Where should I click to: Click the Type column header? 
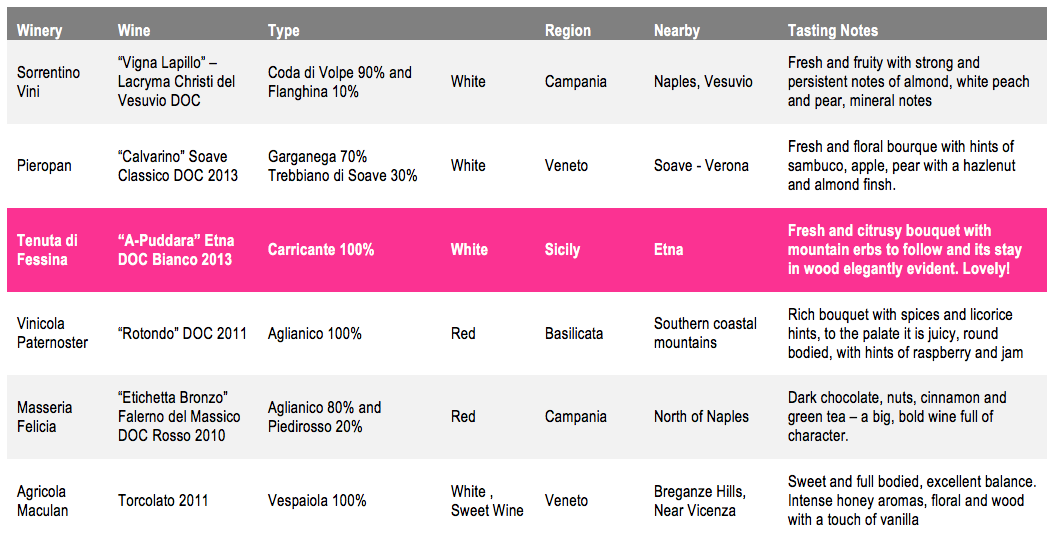(x=283, y=31)
